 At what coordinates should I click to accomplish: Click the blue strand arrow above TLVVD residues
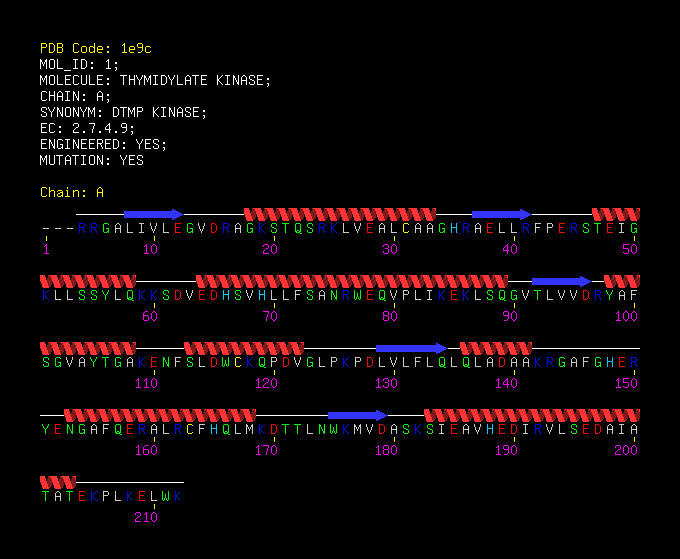click(561, 281)
